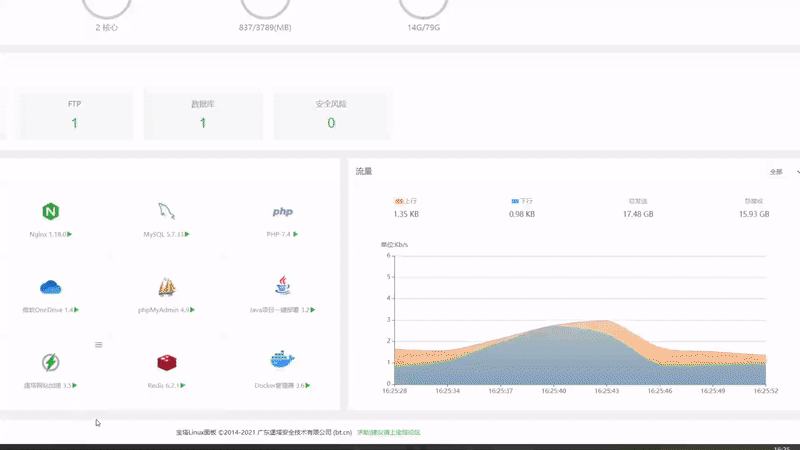Open the PHP logo icon
Image resolution: width=800 pixels, height=450 pixels.
click(282, 212)
